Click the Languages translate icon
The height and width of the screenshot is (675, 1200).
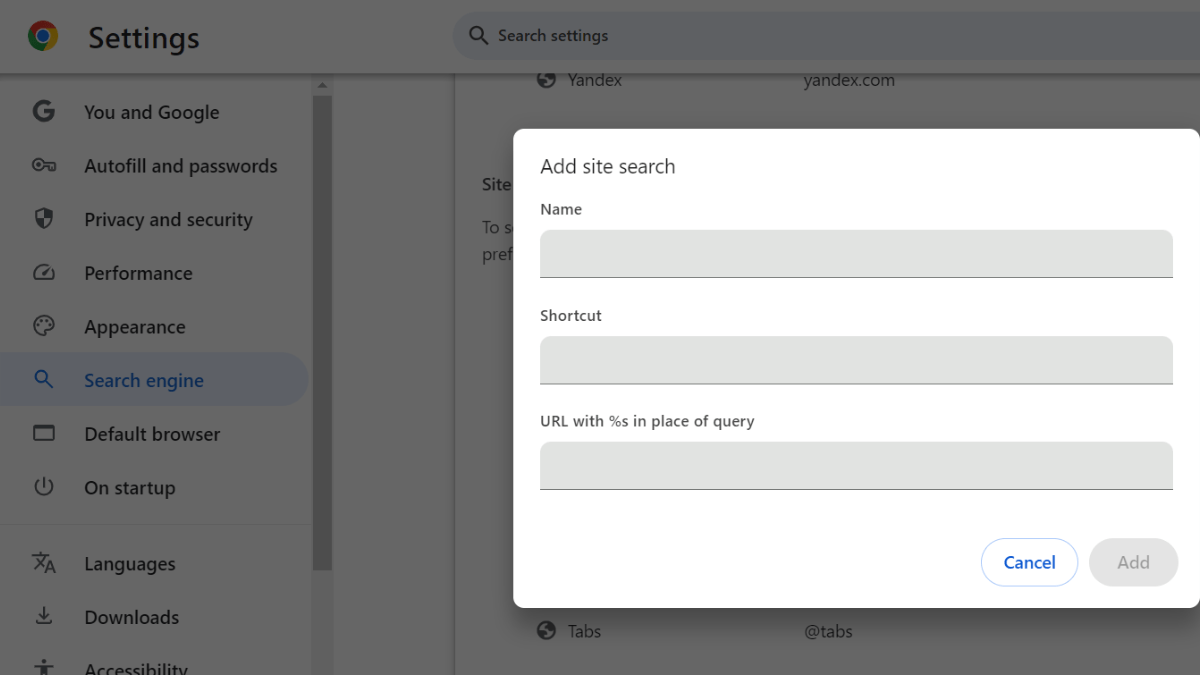point(43,563)
